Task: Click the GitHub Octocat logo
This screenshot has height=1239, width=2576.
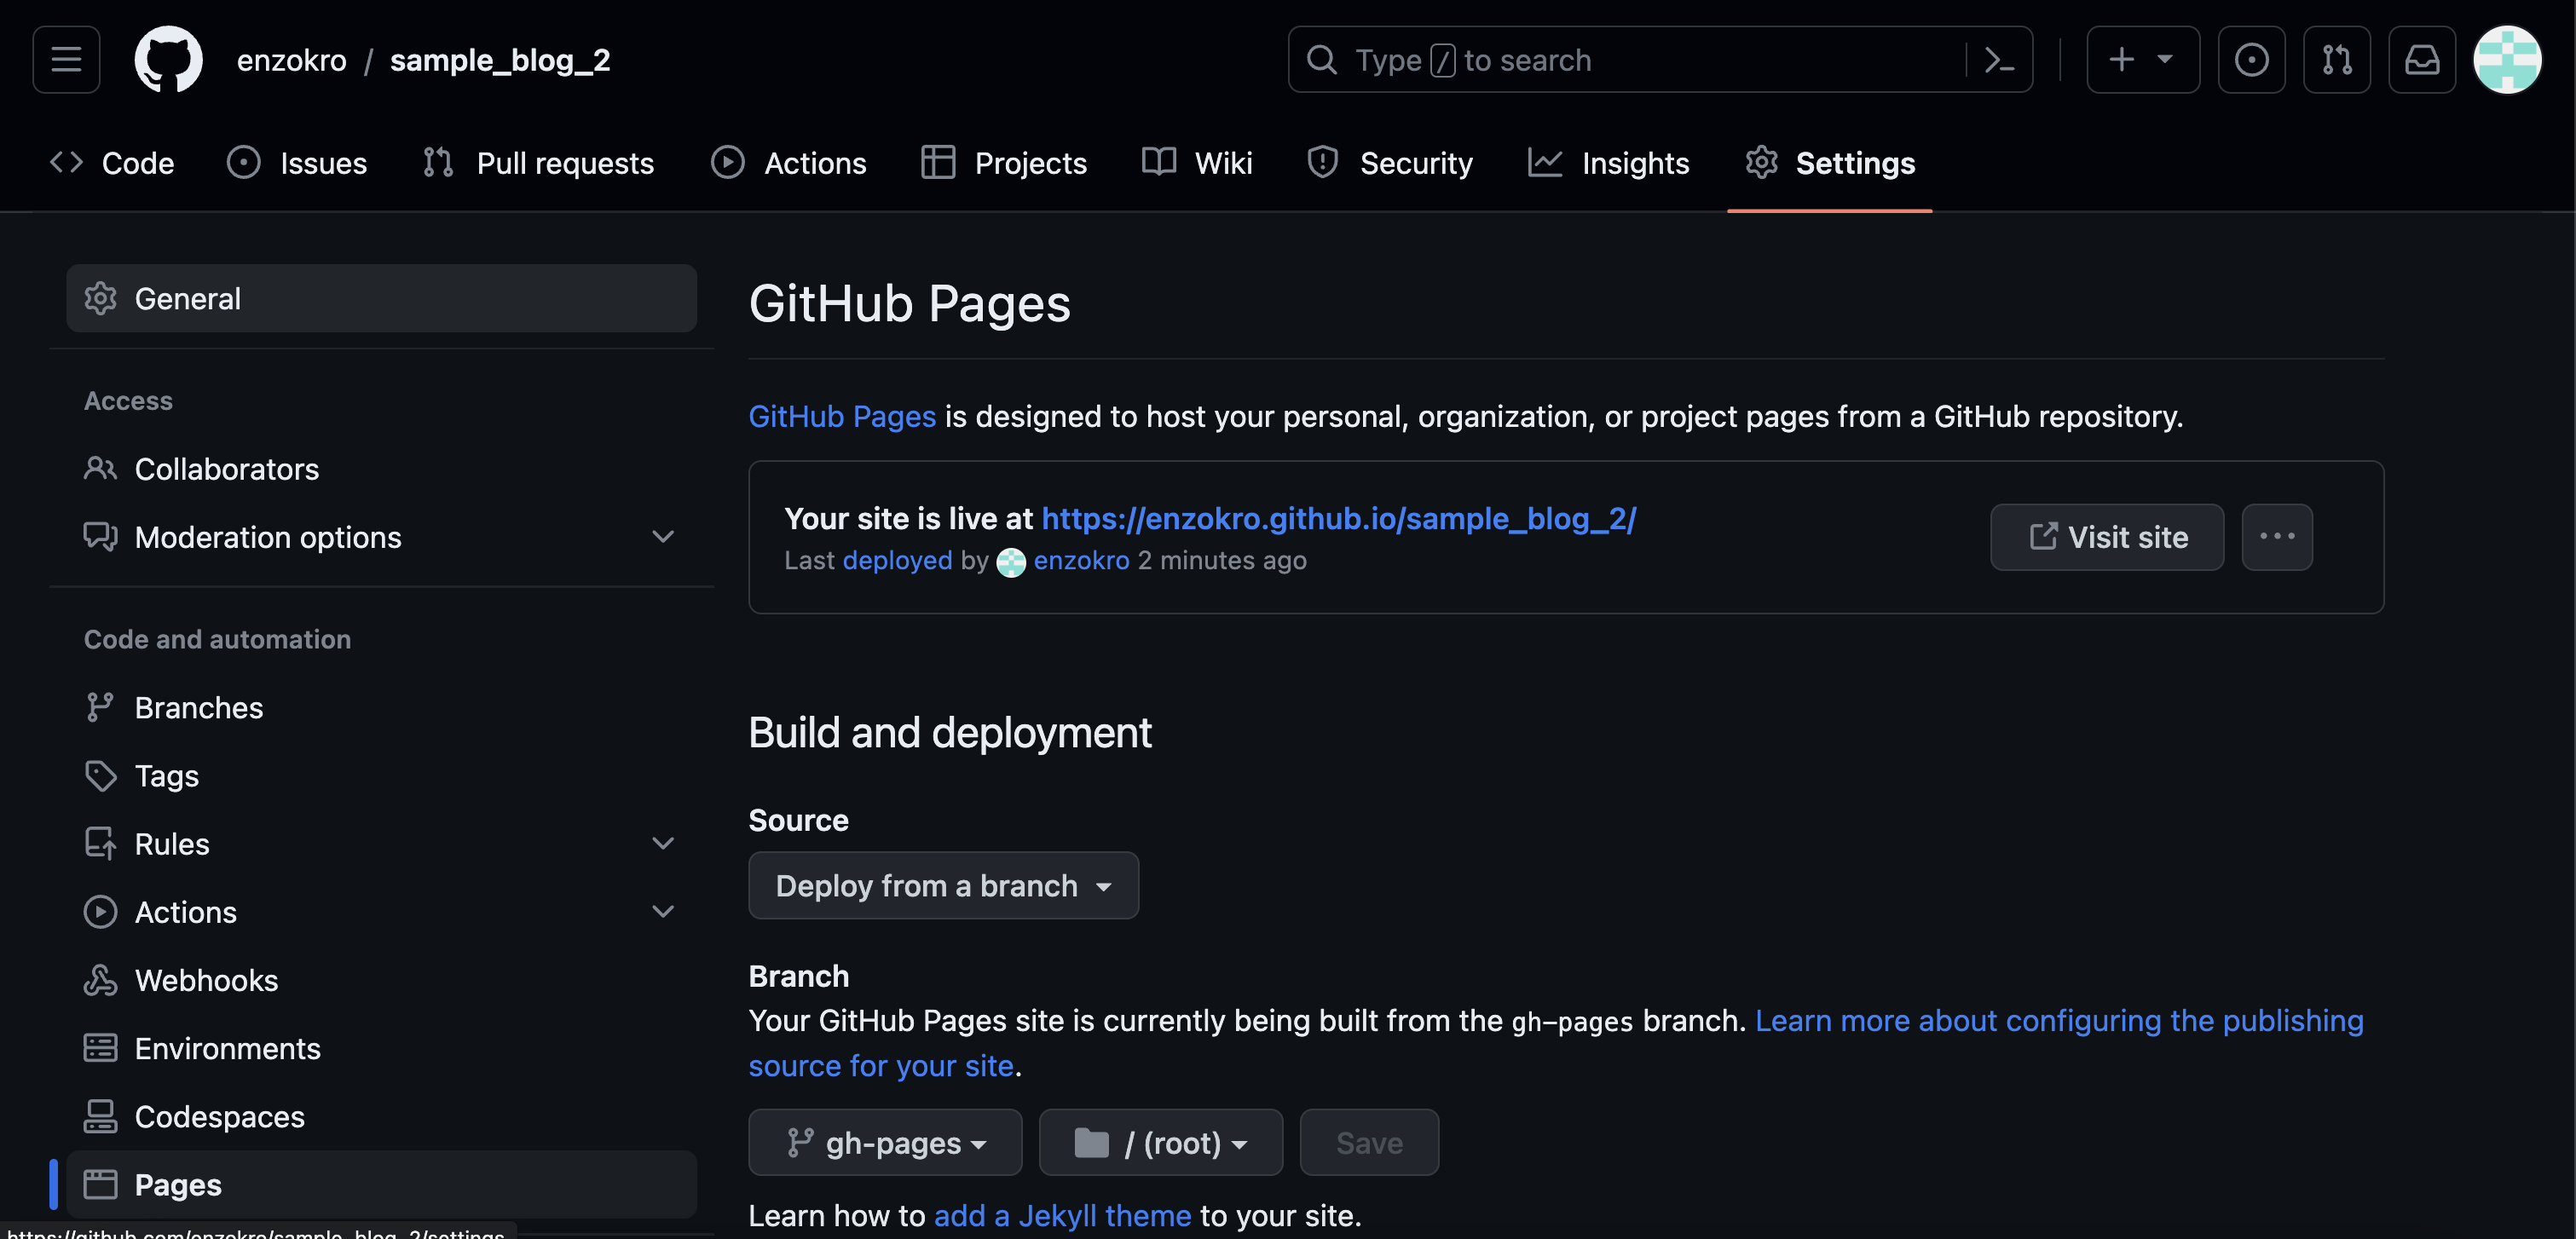Action: tap(168, 60)
